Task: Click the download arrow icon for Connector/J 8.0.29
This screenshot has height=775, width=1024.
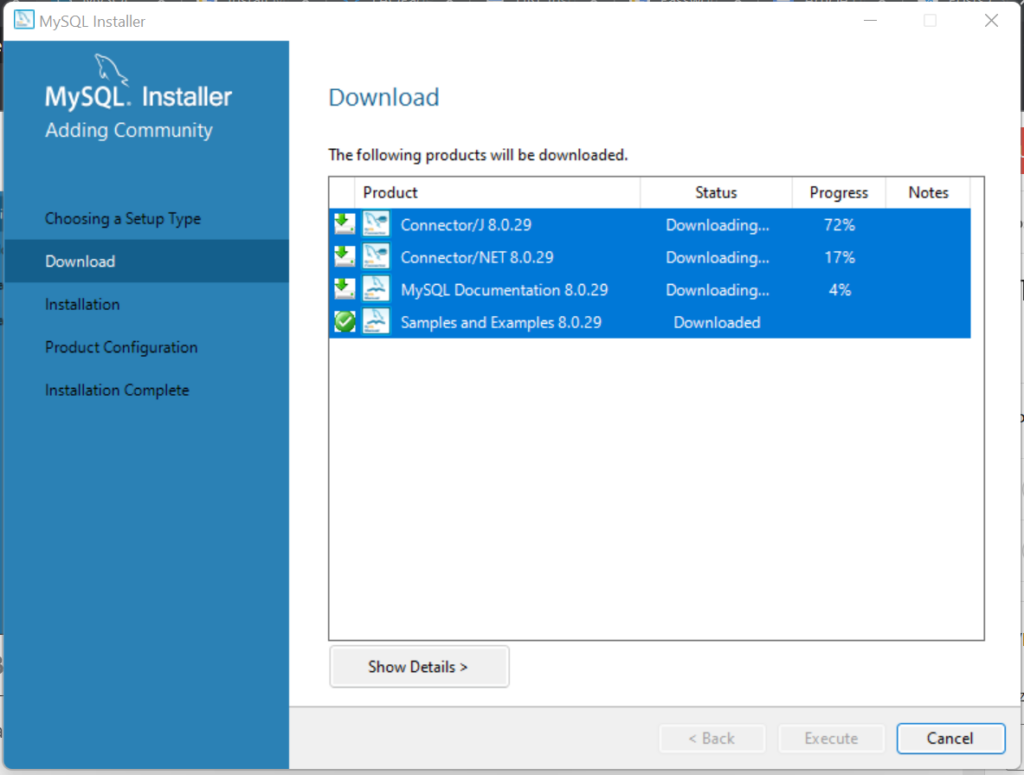Action: (x=344, y=224)
